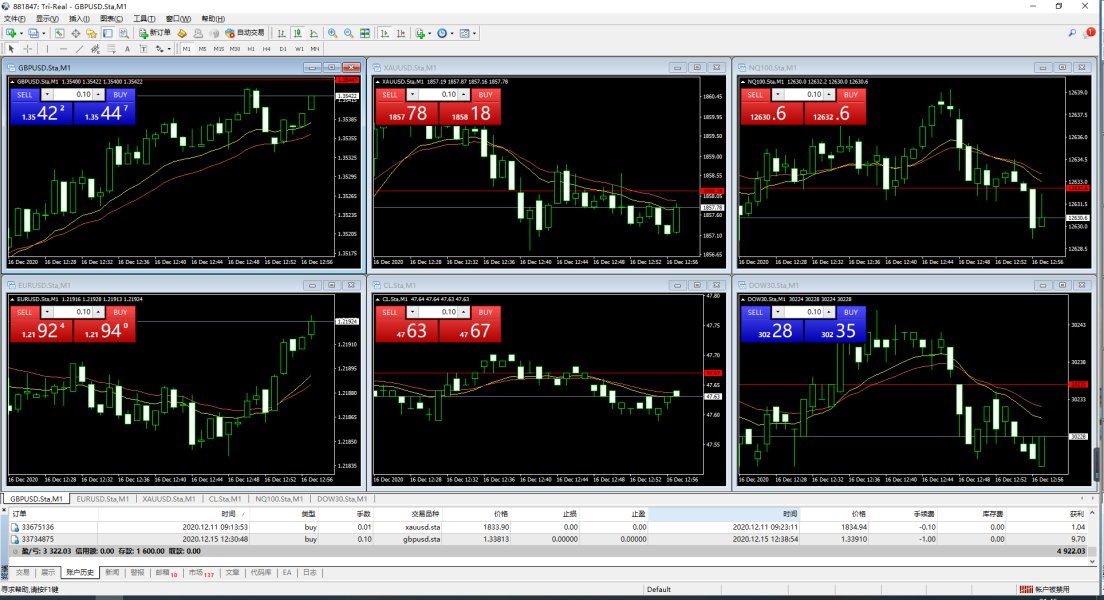This screenshot has width=1104, height=600.
Task: Open the MetaEditor yellow diamond icon
Action: pyautogui.click(x=182, y=33)
